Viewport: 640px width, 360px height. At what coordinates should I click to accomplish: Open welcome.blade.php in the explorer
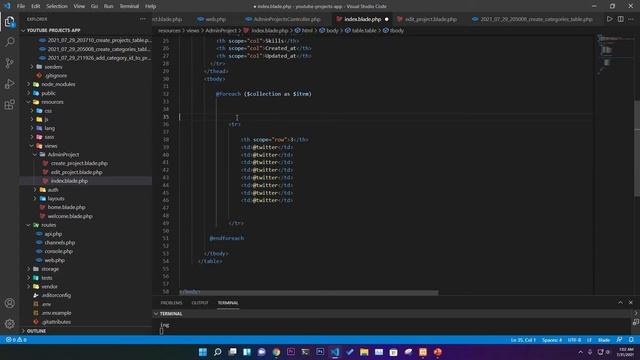click(70, 216)
